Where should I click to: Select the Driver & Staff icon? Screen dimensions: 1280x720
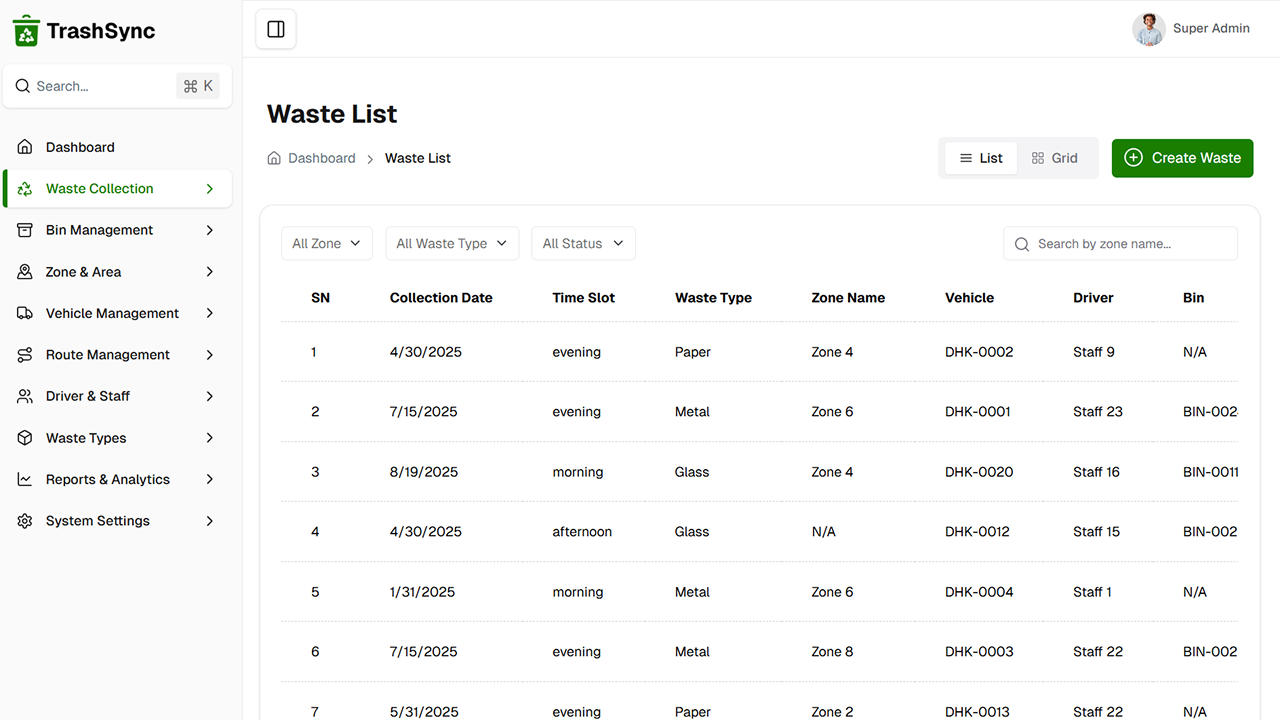(x=24, y=396)
